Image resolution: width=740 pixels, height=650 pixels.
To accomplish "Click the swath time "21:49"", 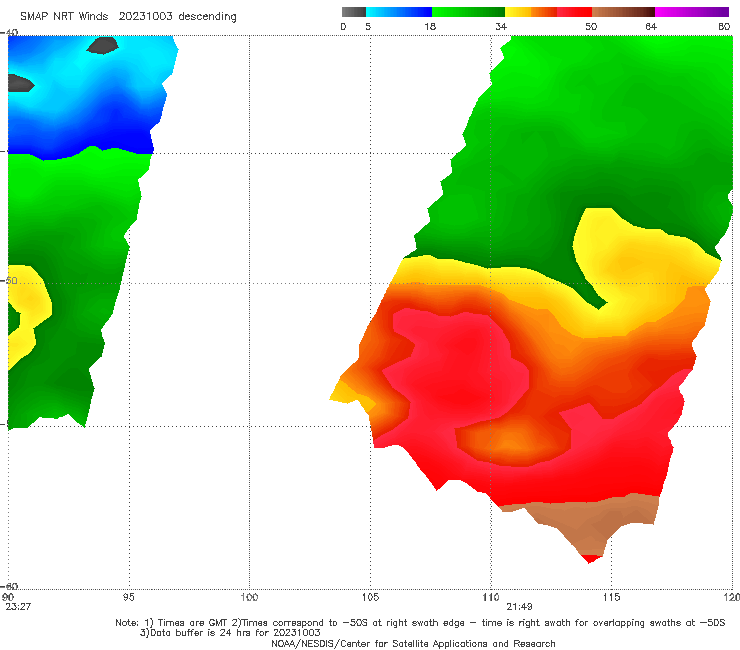I will point(520,607).
